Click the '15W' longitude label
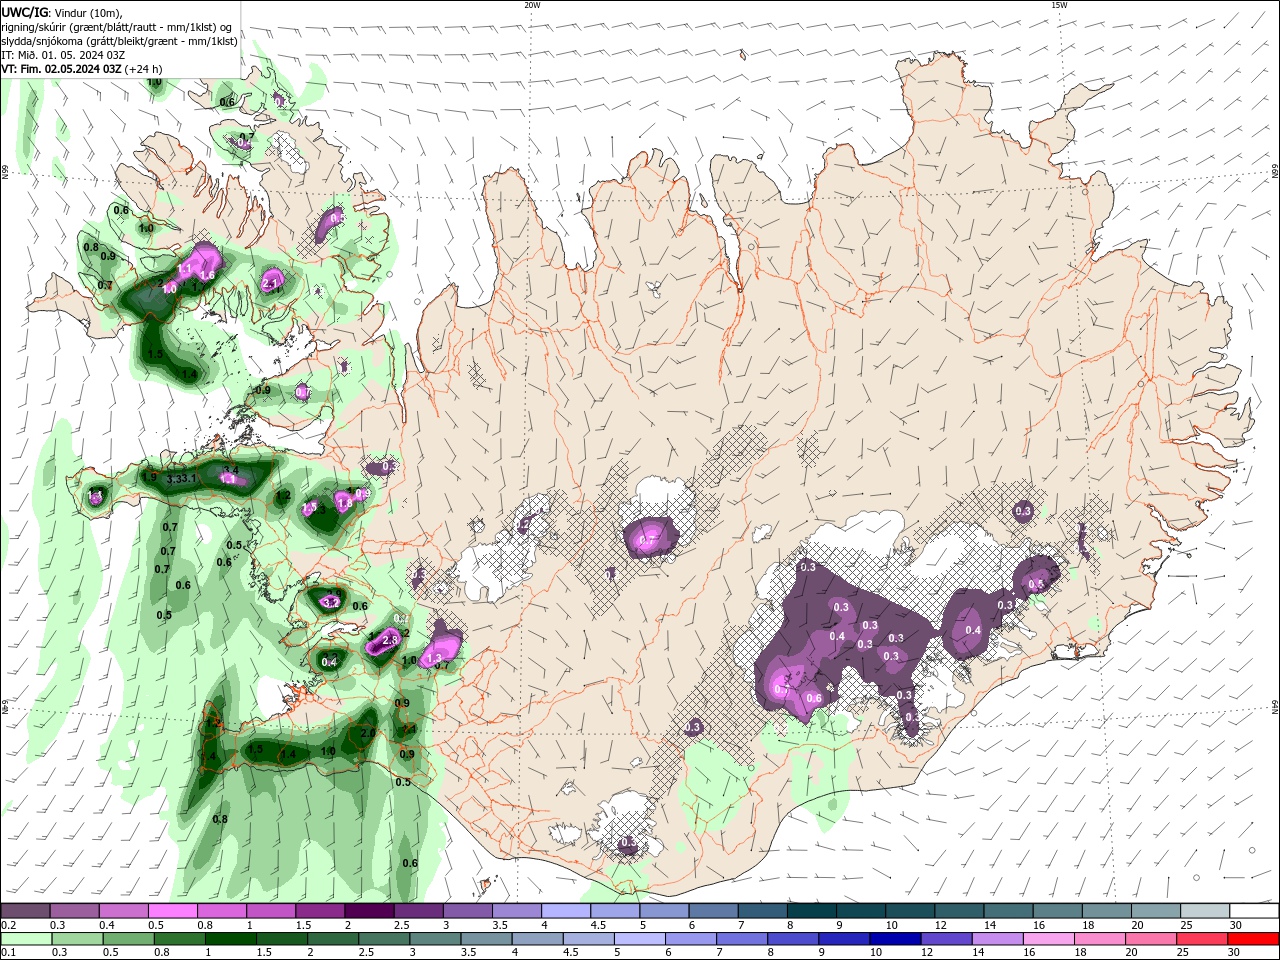This screenshot has width=1280, height=960. pos(1059,5)
